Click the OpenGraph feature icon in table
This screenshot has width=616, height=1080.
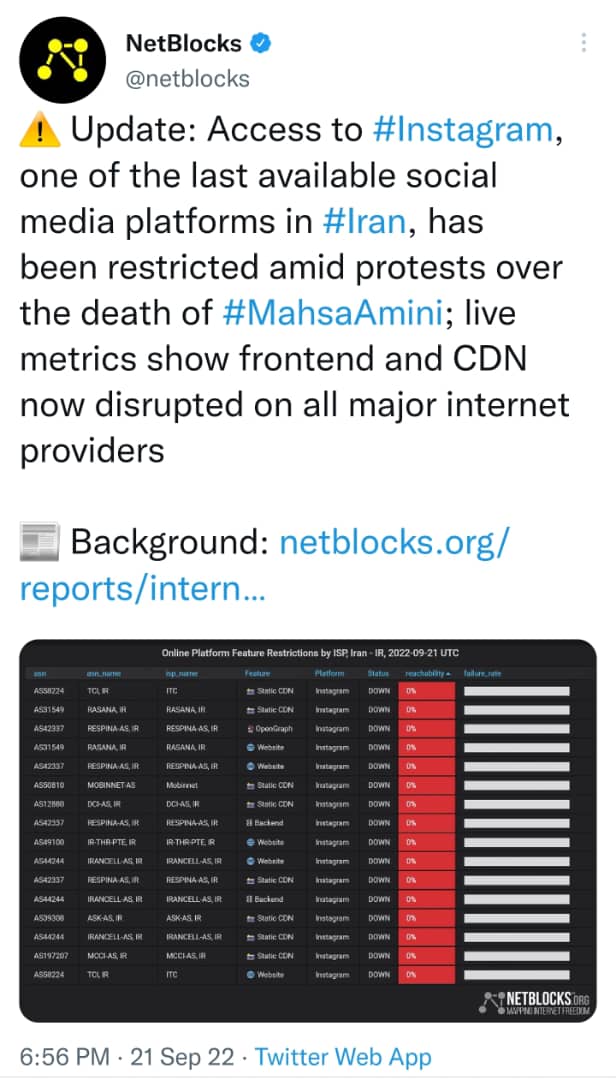(x=250, y=728)
